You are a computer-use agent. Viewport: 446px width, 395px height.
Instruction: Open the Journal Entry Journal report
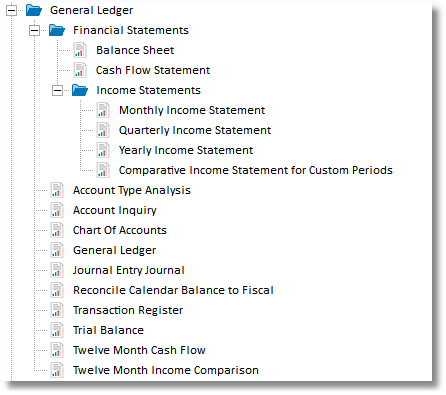point(129,270)
